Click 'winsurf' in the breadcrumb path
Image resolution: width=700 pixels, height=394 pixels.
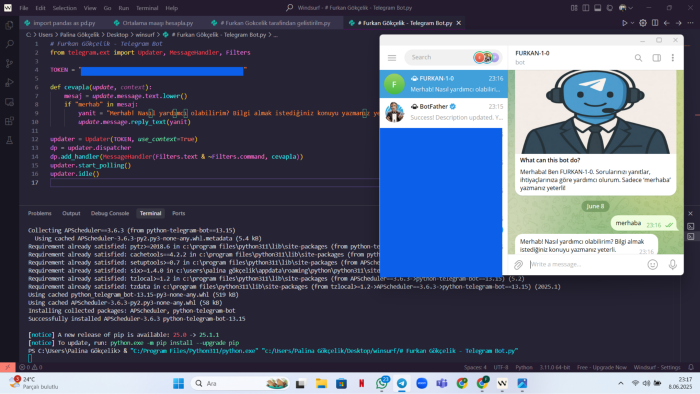(145, 35)
